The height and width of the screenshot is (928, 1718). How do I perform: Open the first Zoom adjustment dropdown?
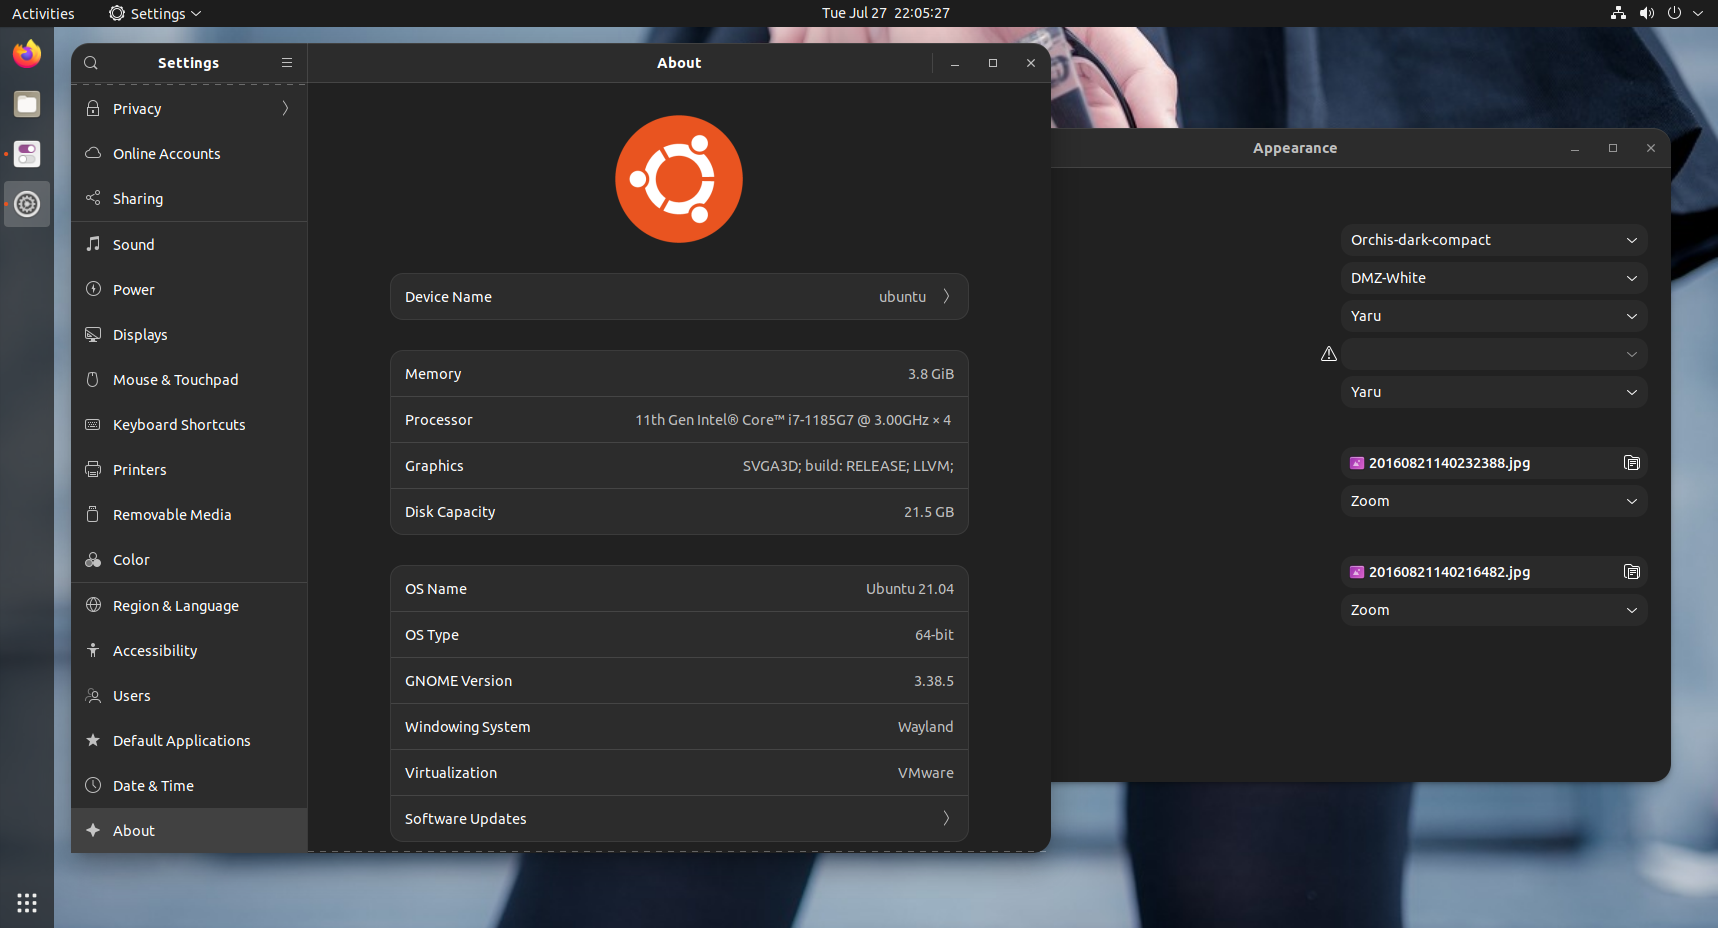point(1493,501)
